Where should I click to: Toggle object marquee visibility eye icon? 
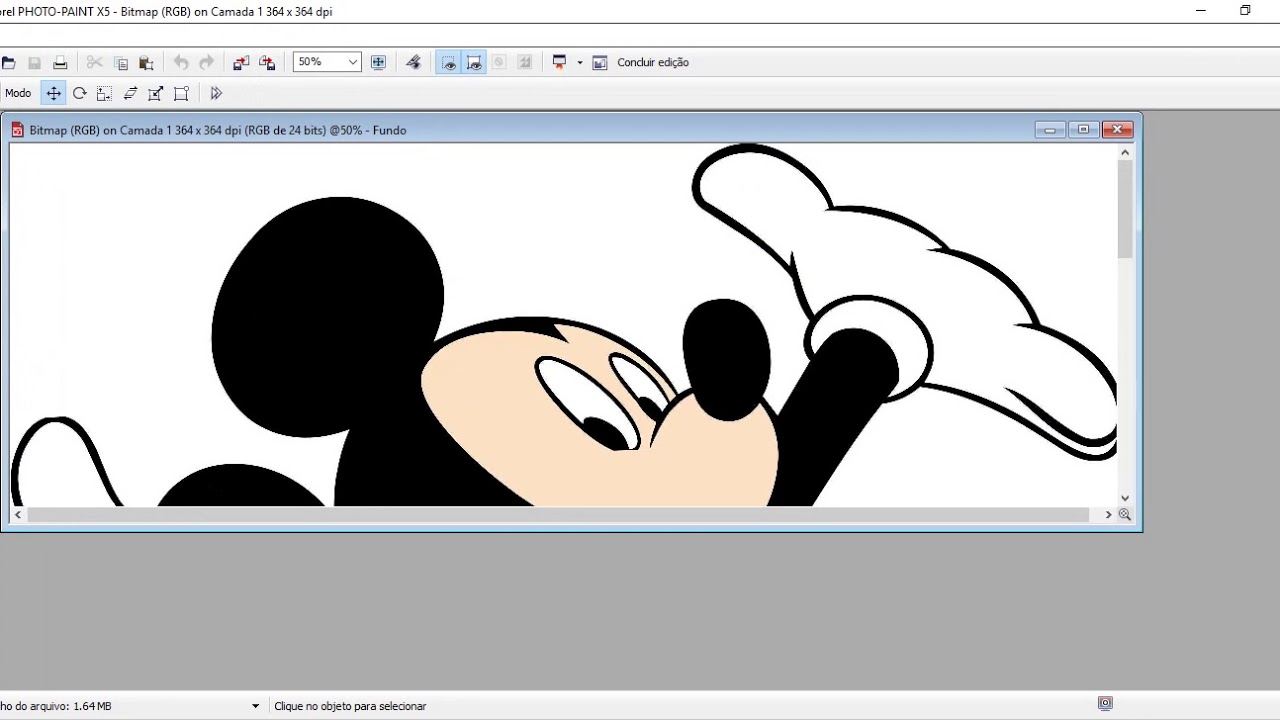449,62
